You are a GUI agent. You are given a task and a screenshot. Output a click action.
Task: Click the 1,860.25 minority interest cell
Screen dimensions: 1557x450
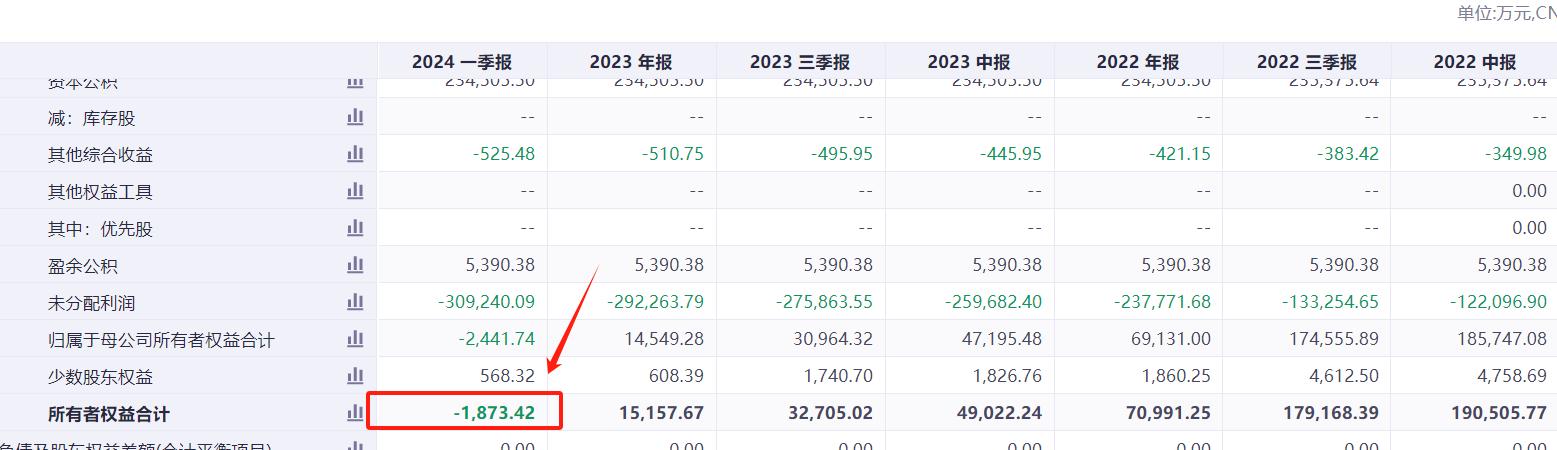pyautogui.click(x=1177, y=377)
